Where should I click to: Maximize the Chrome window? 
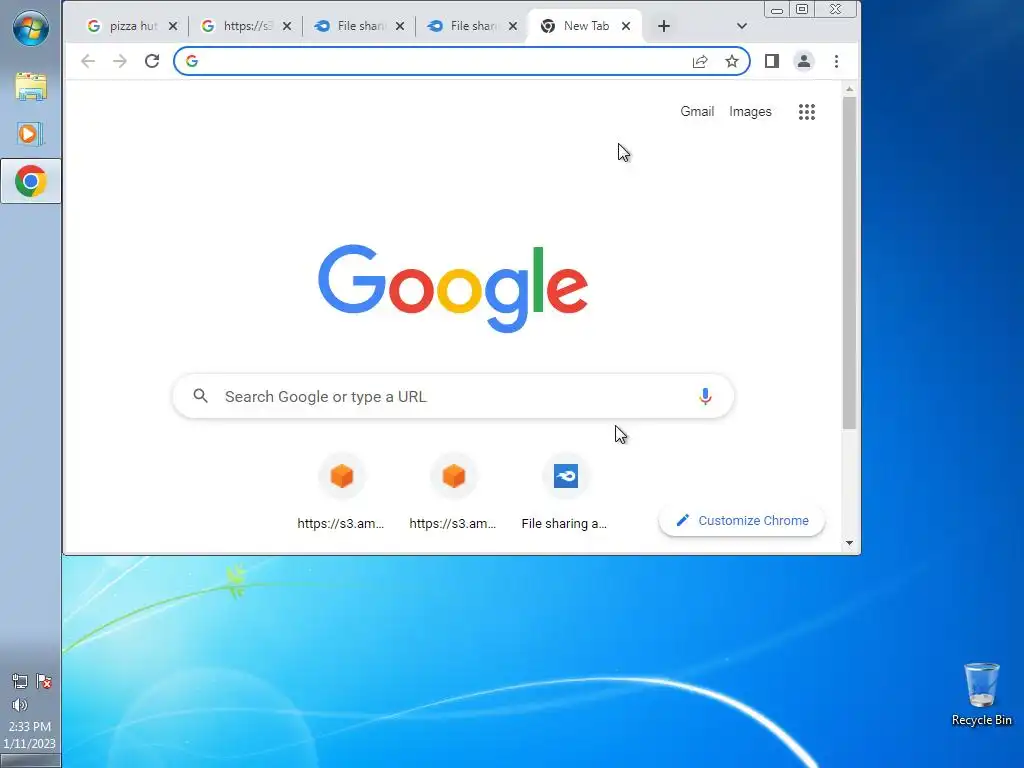click(802, 9)
